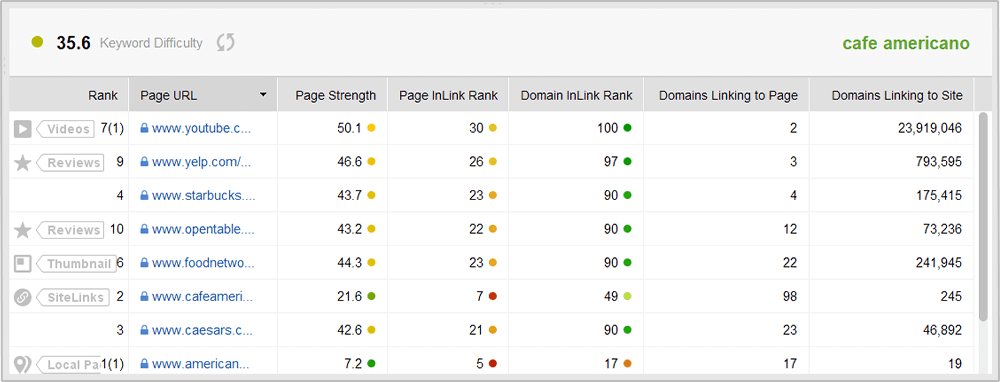Open the www.opentable.... link
The width and height of the screenshot is (1000, 382).
[x=203, y=229]
